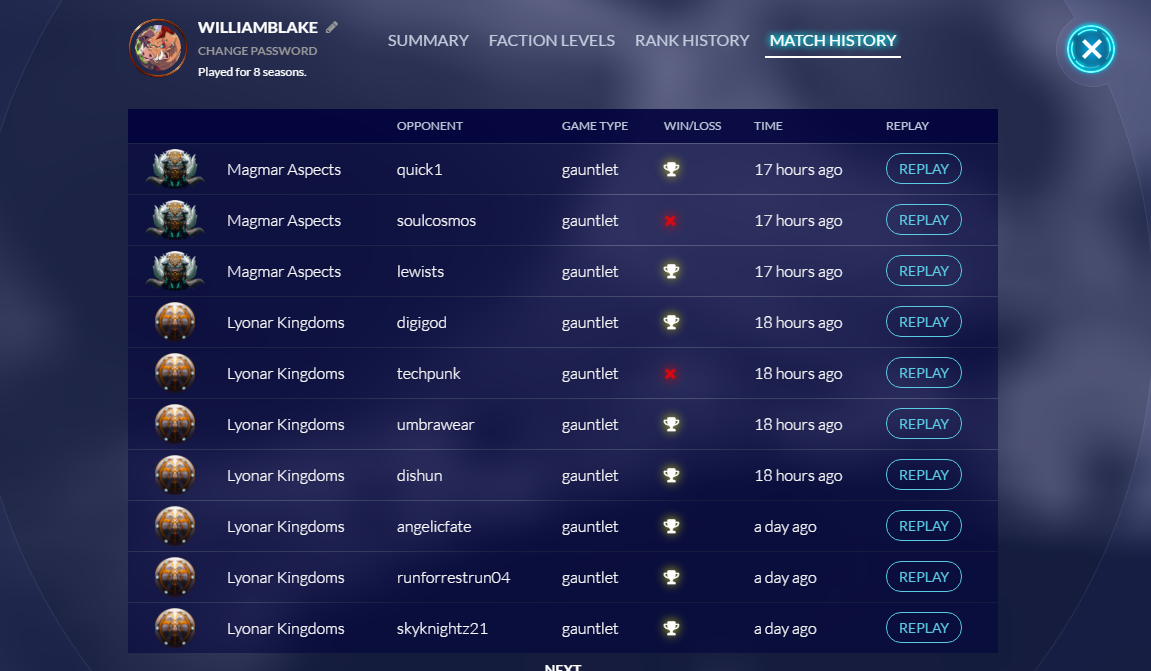Click gauntlet game type in techpunk row
Screen dimensions: 1151x671
tap(589, 374)
